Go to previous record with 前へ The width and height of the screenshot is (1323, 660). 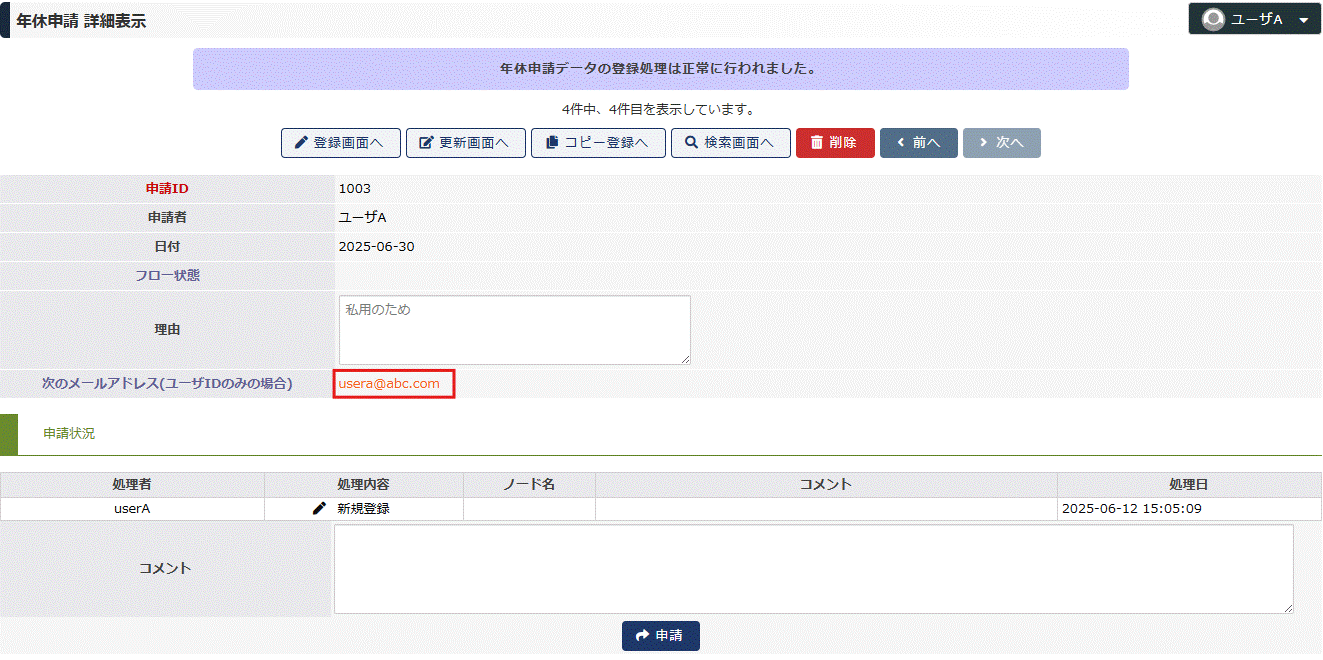919,143
